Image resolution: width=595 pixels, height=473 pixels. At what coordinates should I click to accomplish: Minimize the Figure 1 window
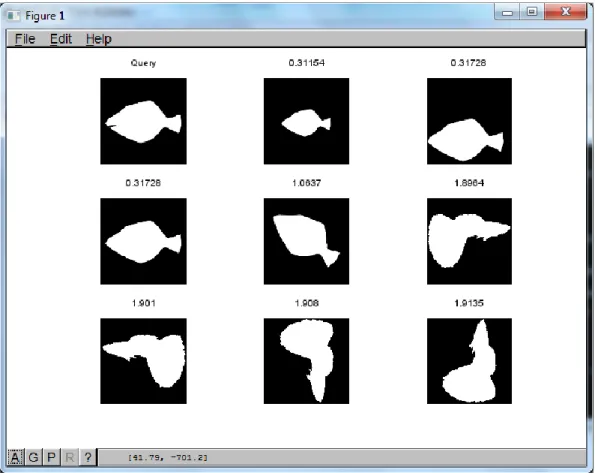click(x=507, y=12)
